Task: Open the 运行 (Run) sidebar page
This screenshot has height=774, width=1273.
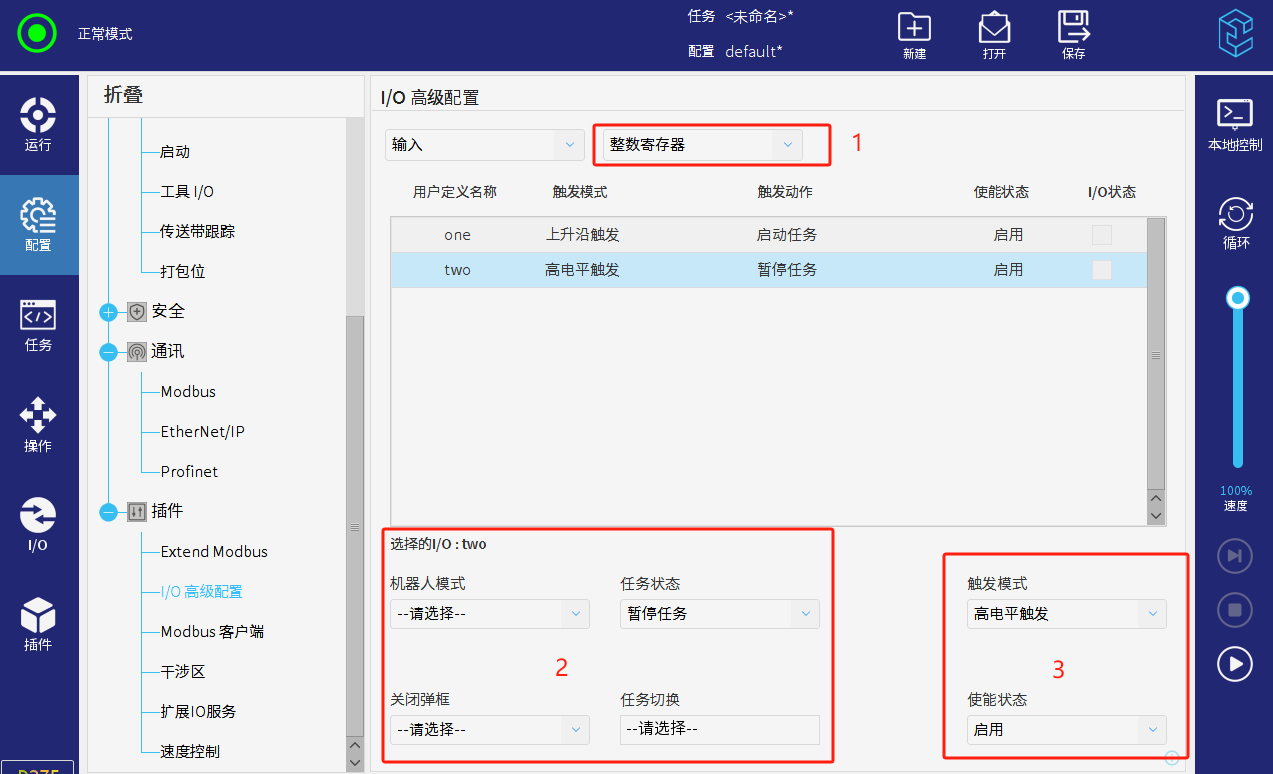Action: coord(38,124)
